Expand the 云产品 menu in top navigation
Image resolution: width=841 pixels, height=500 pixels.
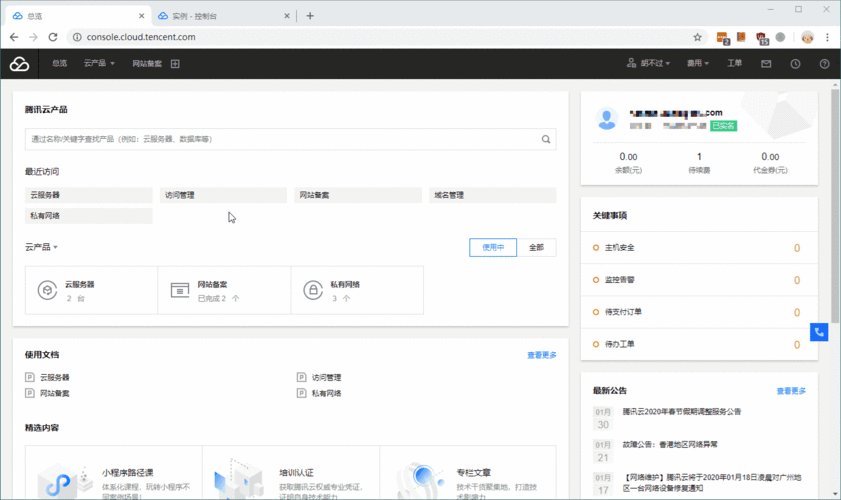[99, 63]
